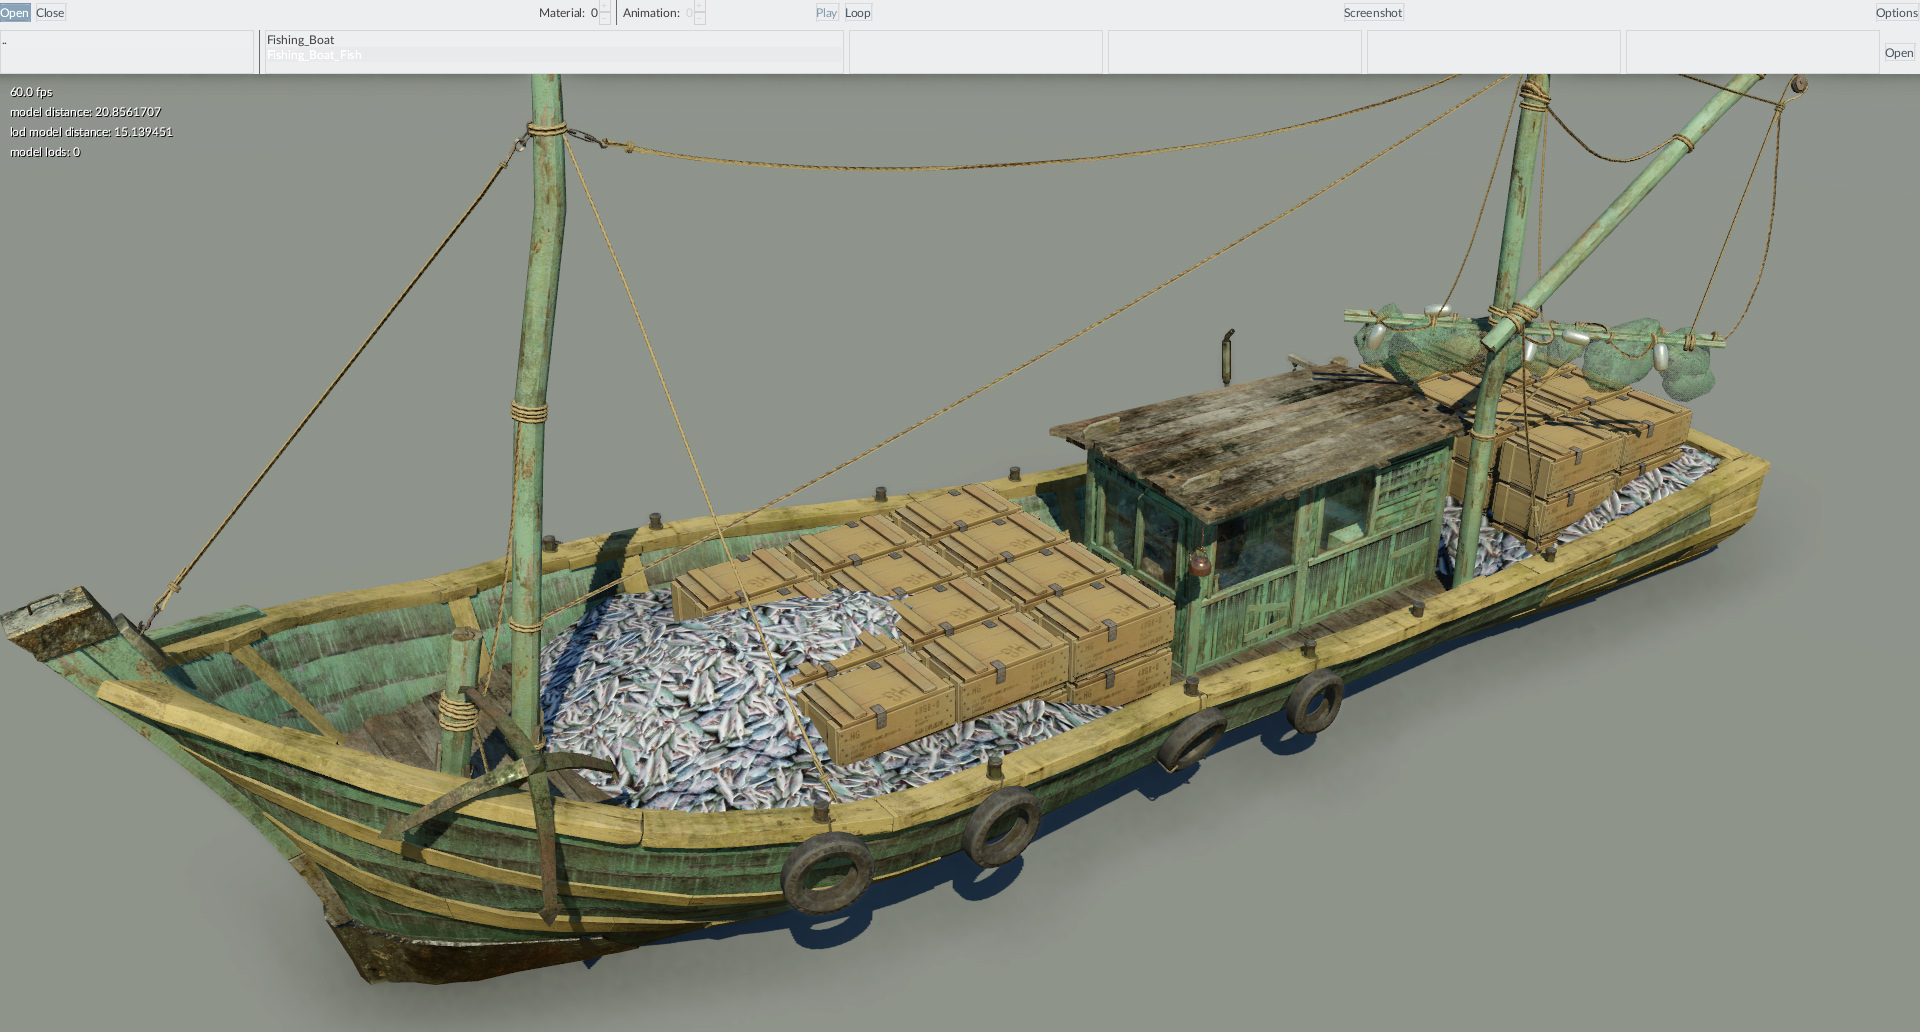
Task: Toggle the Loop animation button
Action: click(x=858, y=13)
